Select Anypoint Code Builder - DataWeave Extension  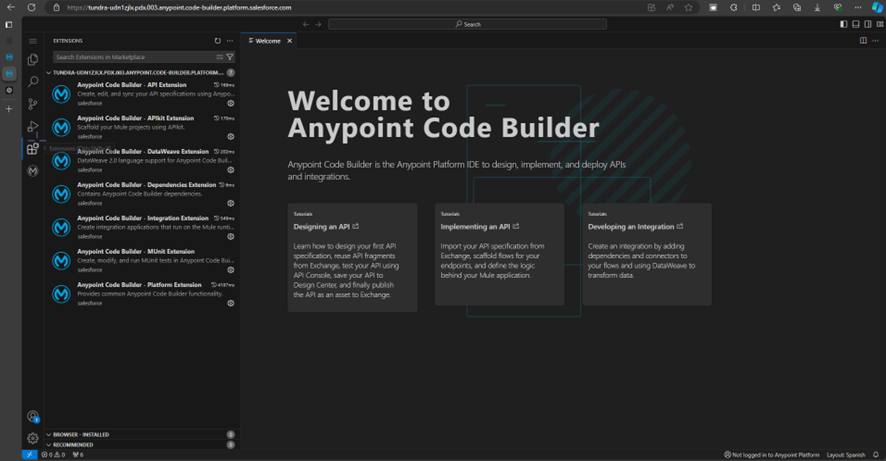(140, 160)
